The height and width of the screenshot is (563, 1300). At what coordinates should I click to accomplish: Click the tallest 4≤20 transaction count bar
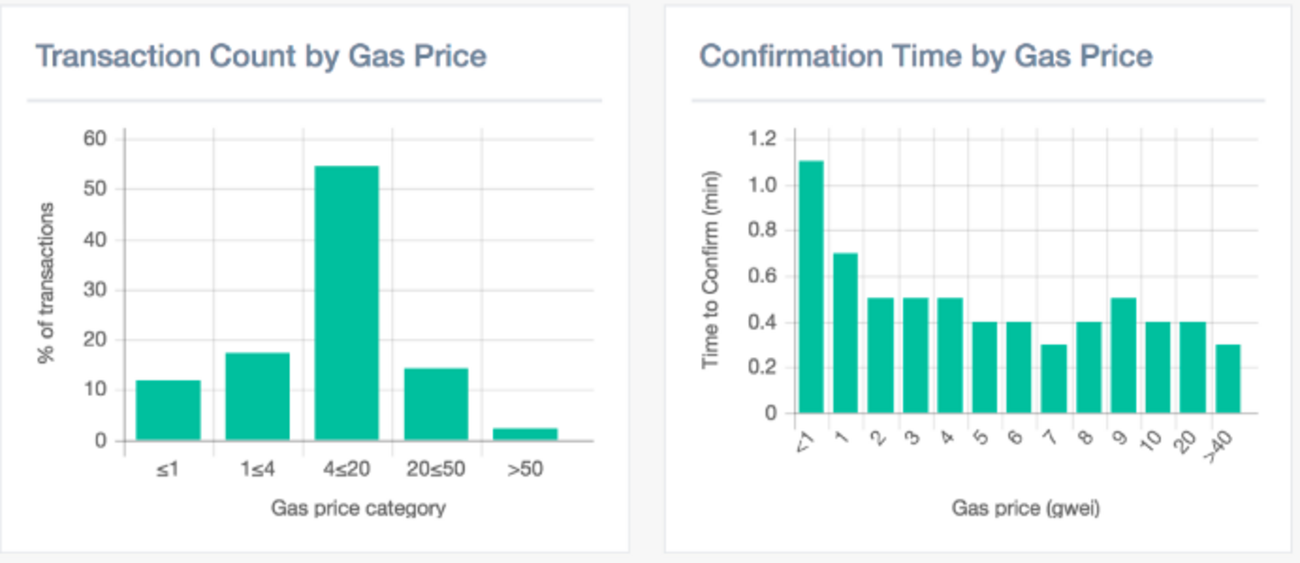coord(347,303)
